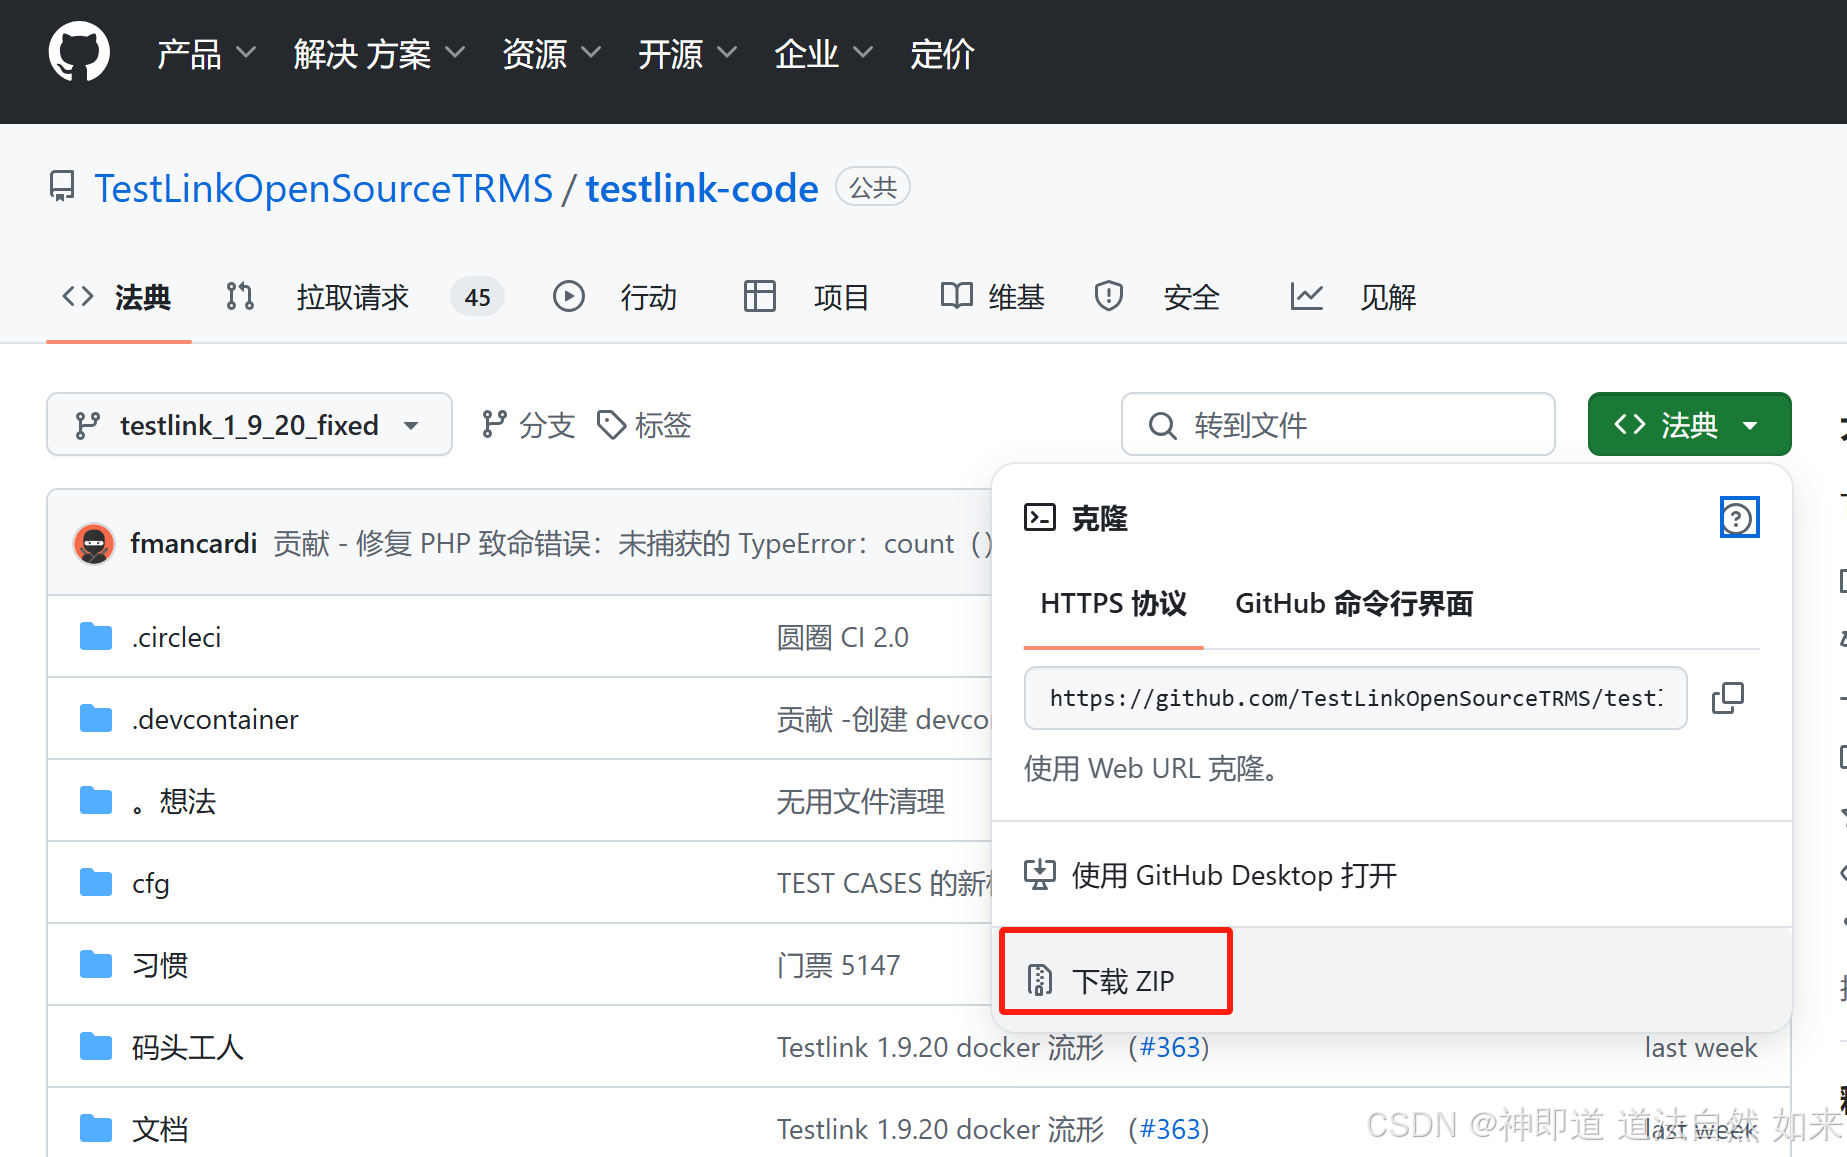1847x1157 pixels.
Task: Expand the 解决方案 menu
Action: (x=379, y=54)
